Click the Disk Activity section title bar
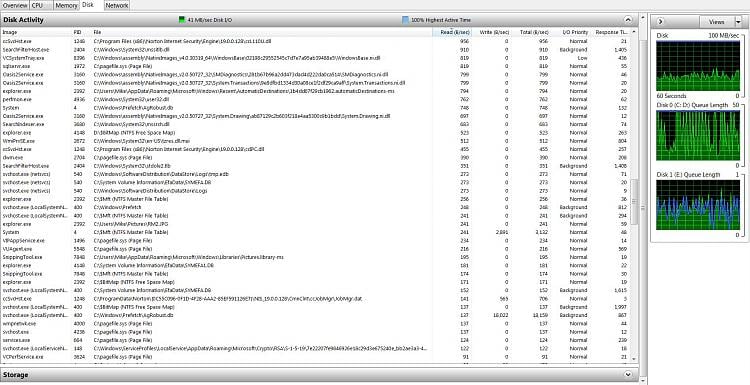This screenshot has height=385, width=750. tap(319, 20)
